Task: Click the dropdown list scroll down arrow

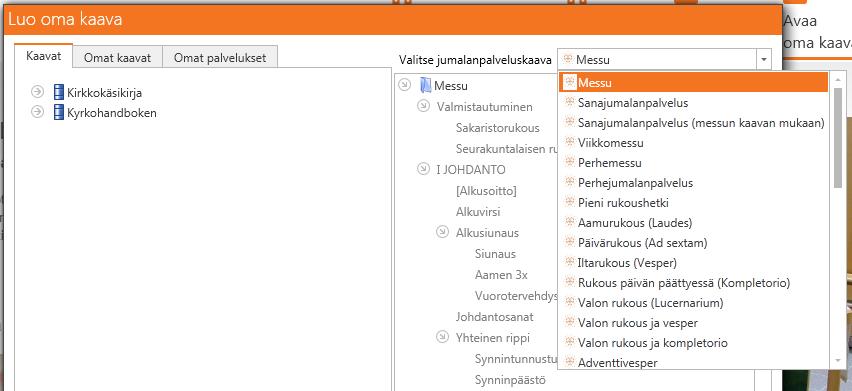Action: tap(838, 361)
